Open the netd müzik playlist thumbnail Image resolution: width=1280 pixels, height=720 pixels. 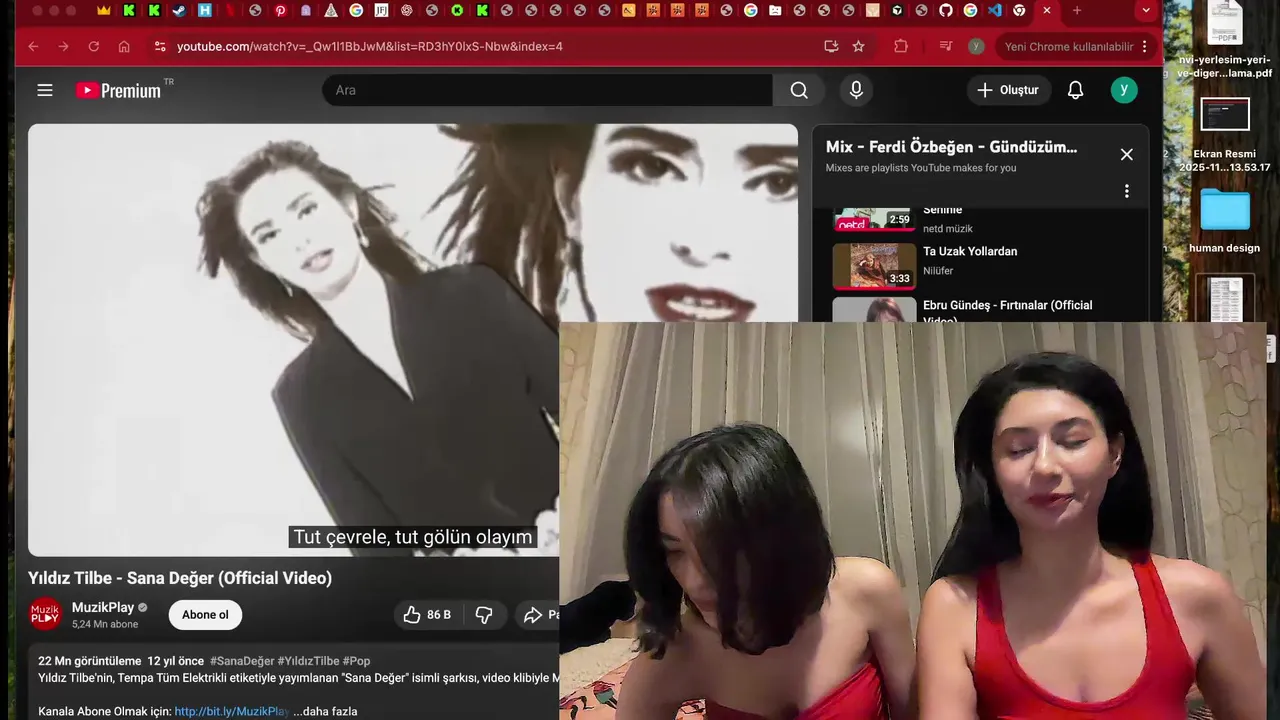(x=874, y=219)
